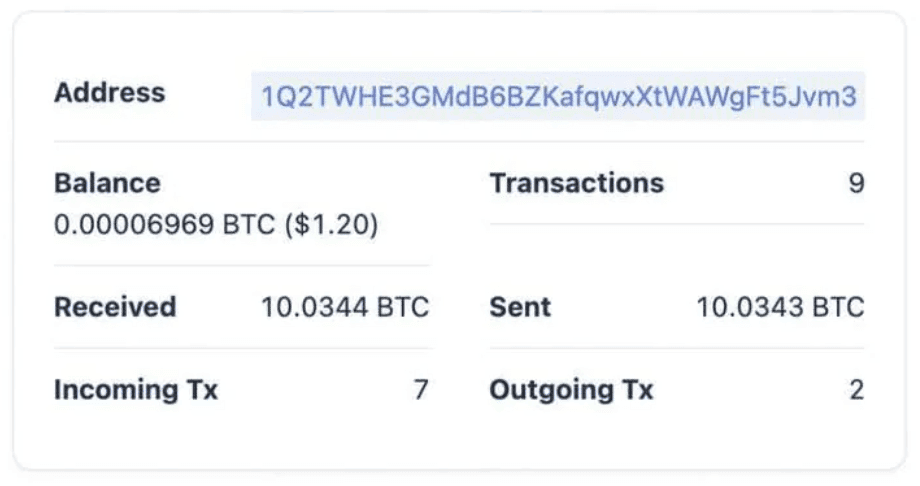920x486 pixels.
Task: Click the BTC unit in the balance line
Action: click(249, 225)
